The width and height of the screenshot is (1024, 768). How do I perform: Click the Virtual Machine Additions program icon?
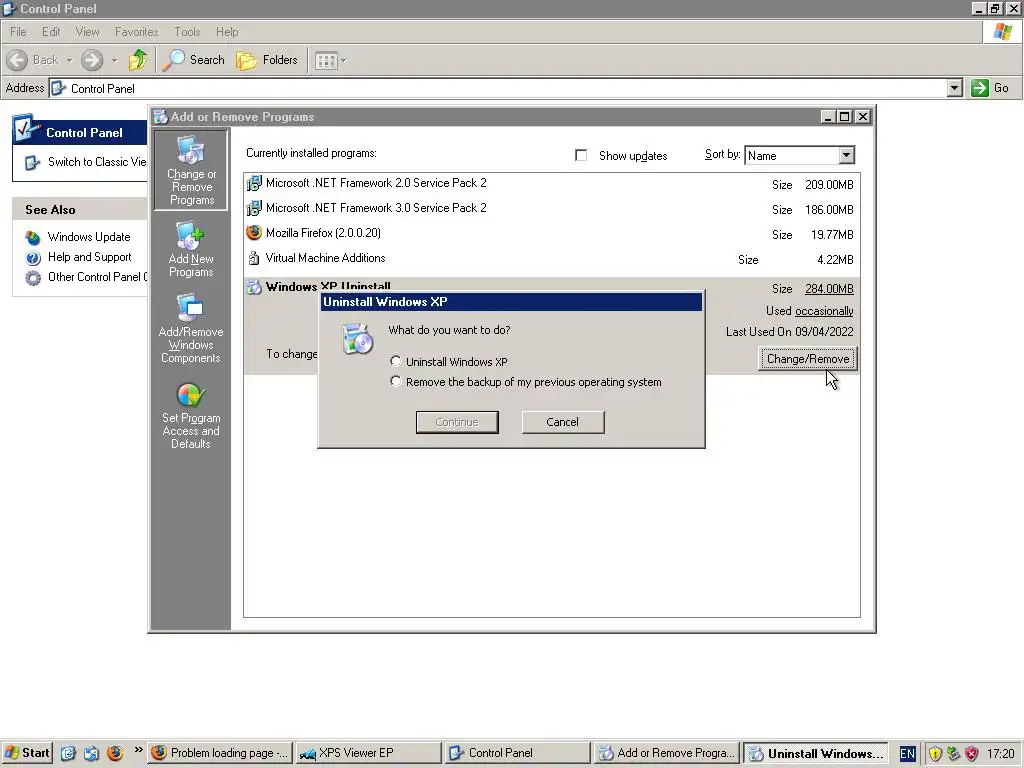254,259
